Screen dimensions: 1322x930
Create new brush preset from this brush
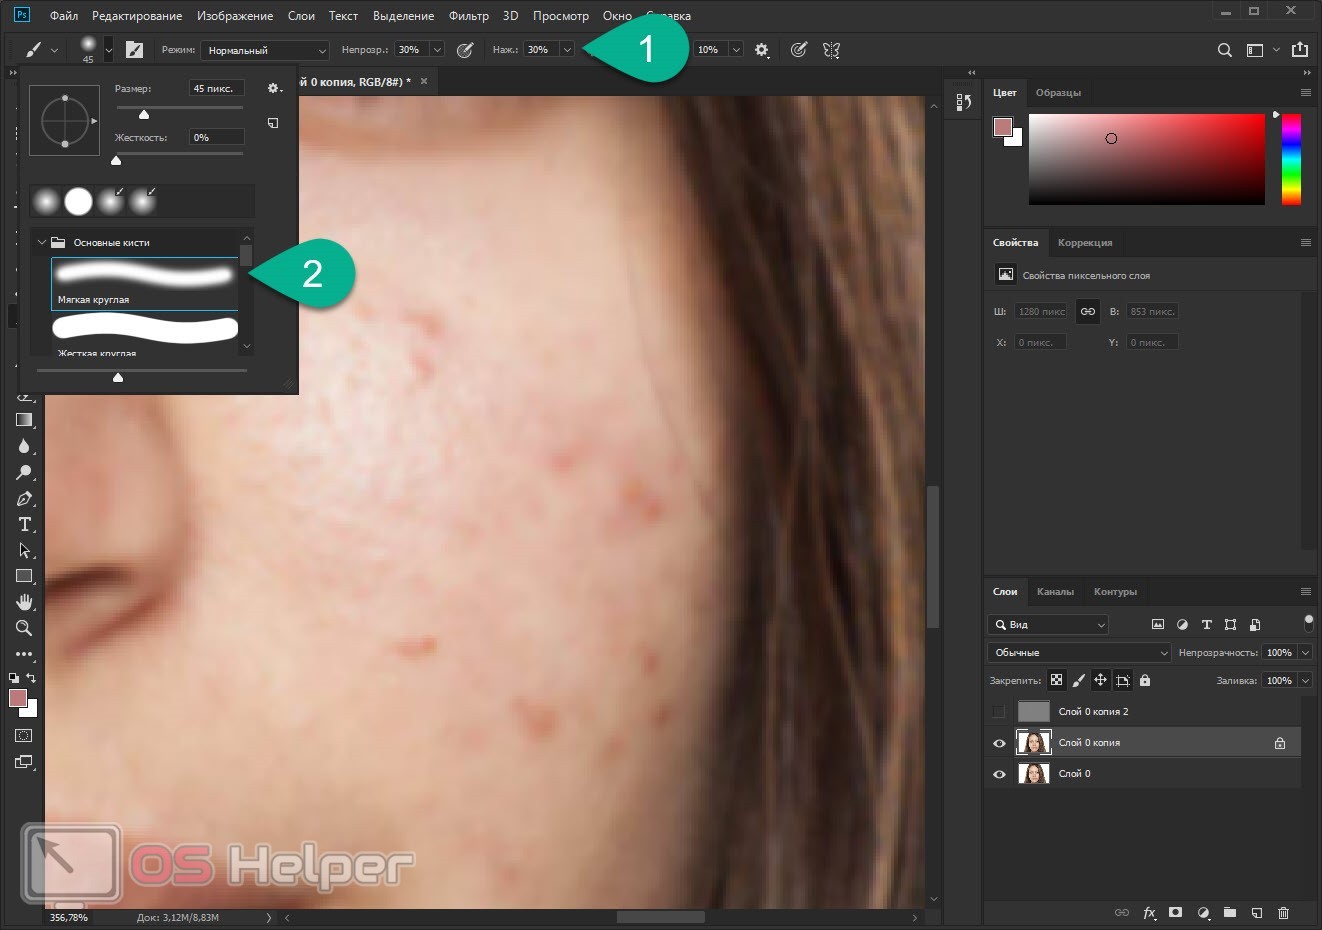click(x=273, y=123)
